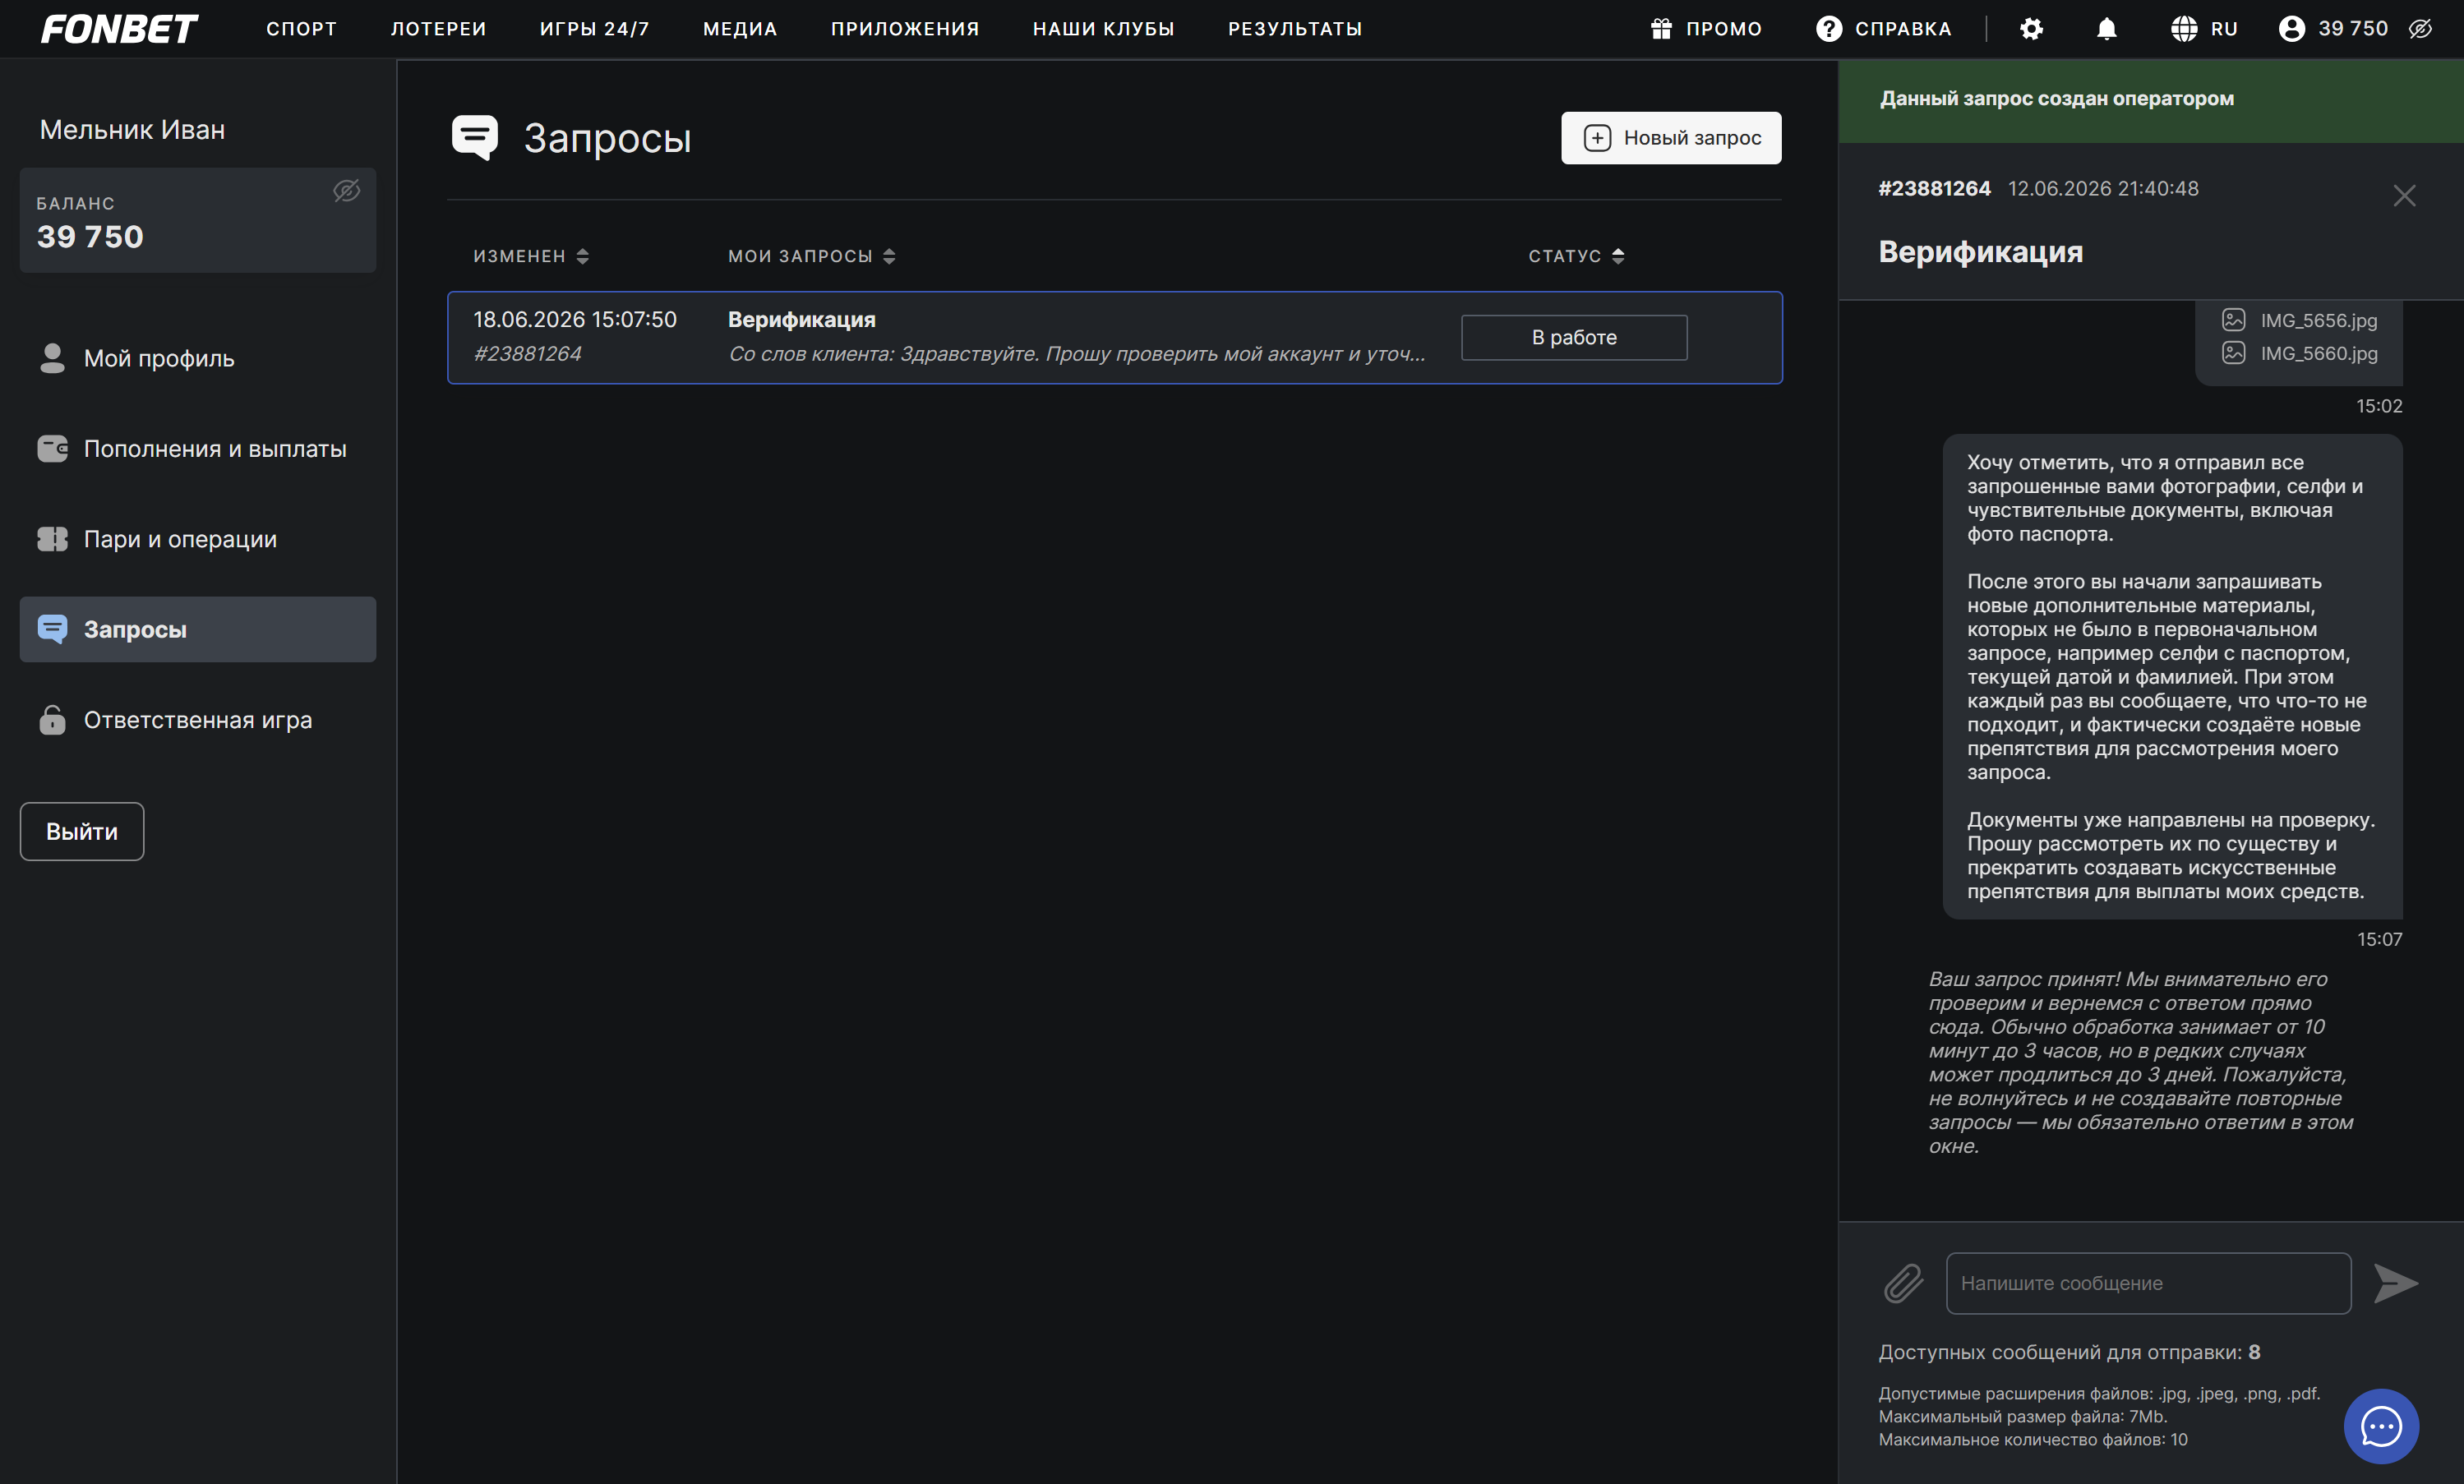Open Пополнения и выплаты
The height and width of the screenshot is (1484, 2464).
(198, 449)
